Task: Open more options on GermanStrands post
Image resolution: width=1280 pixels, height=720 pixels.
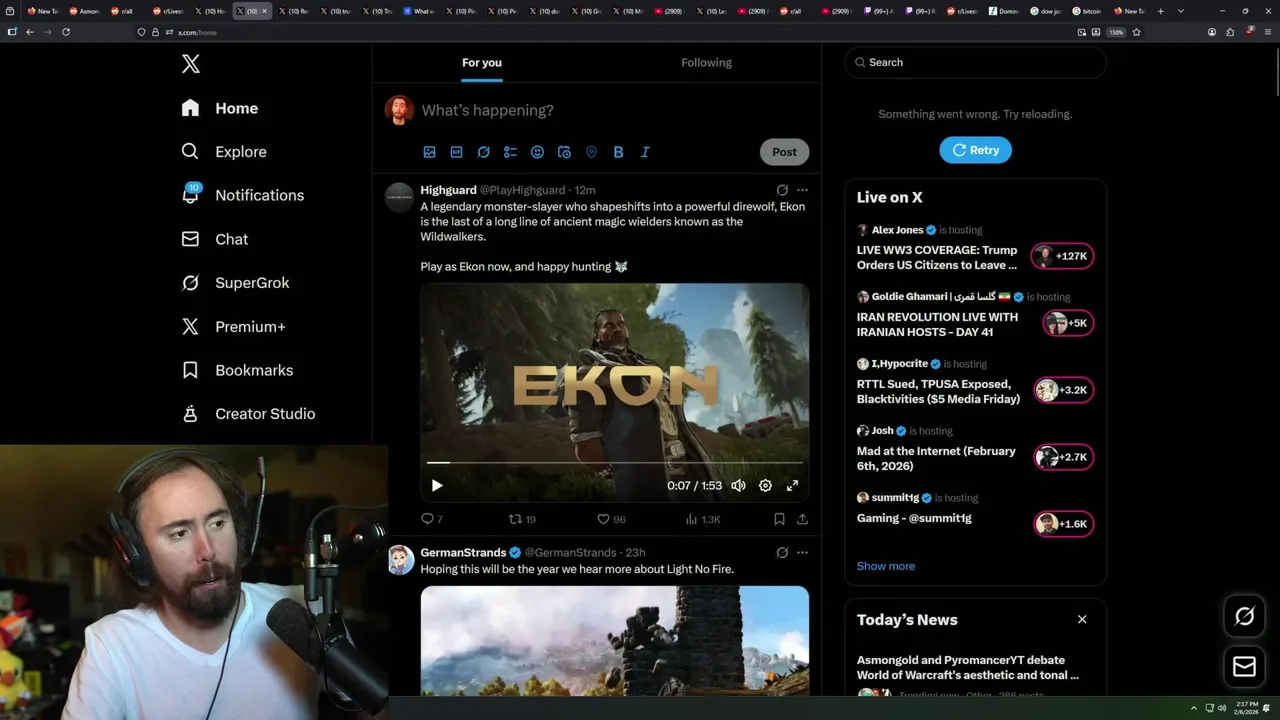Action: 802,552
